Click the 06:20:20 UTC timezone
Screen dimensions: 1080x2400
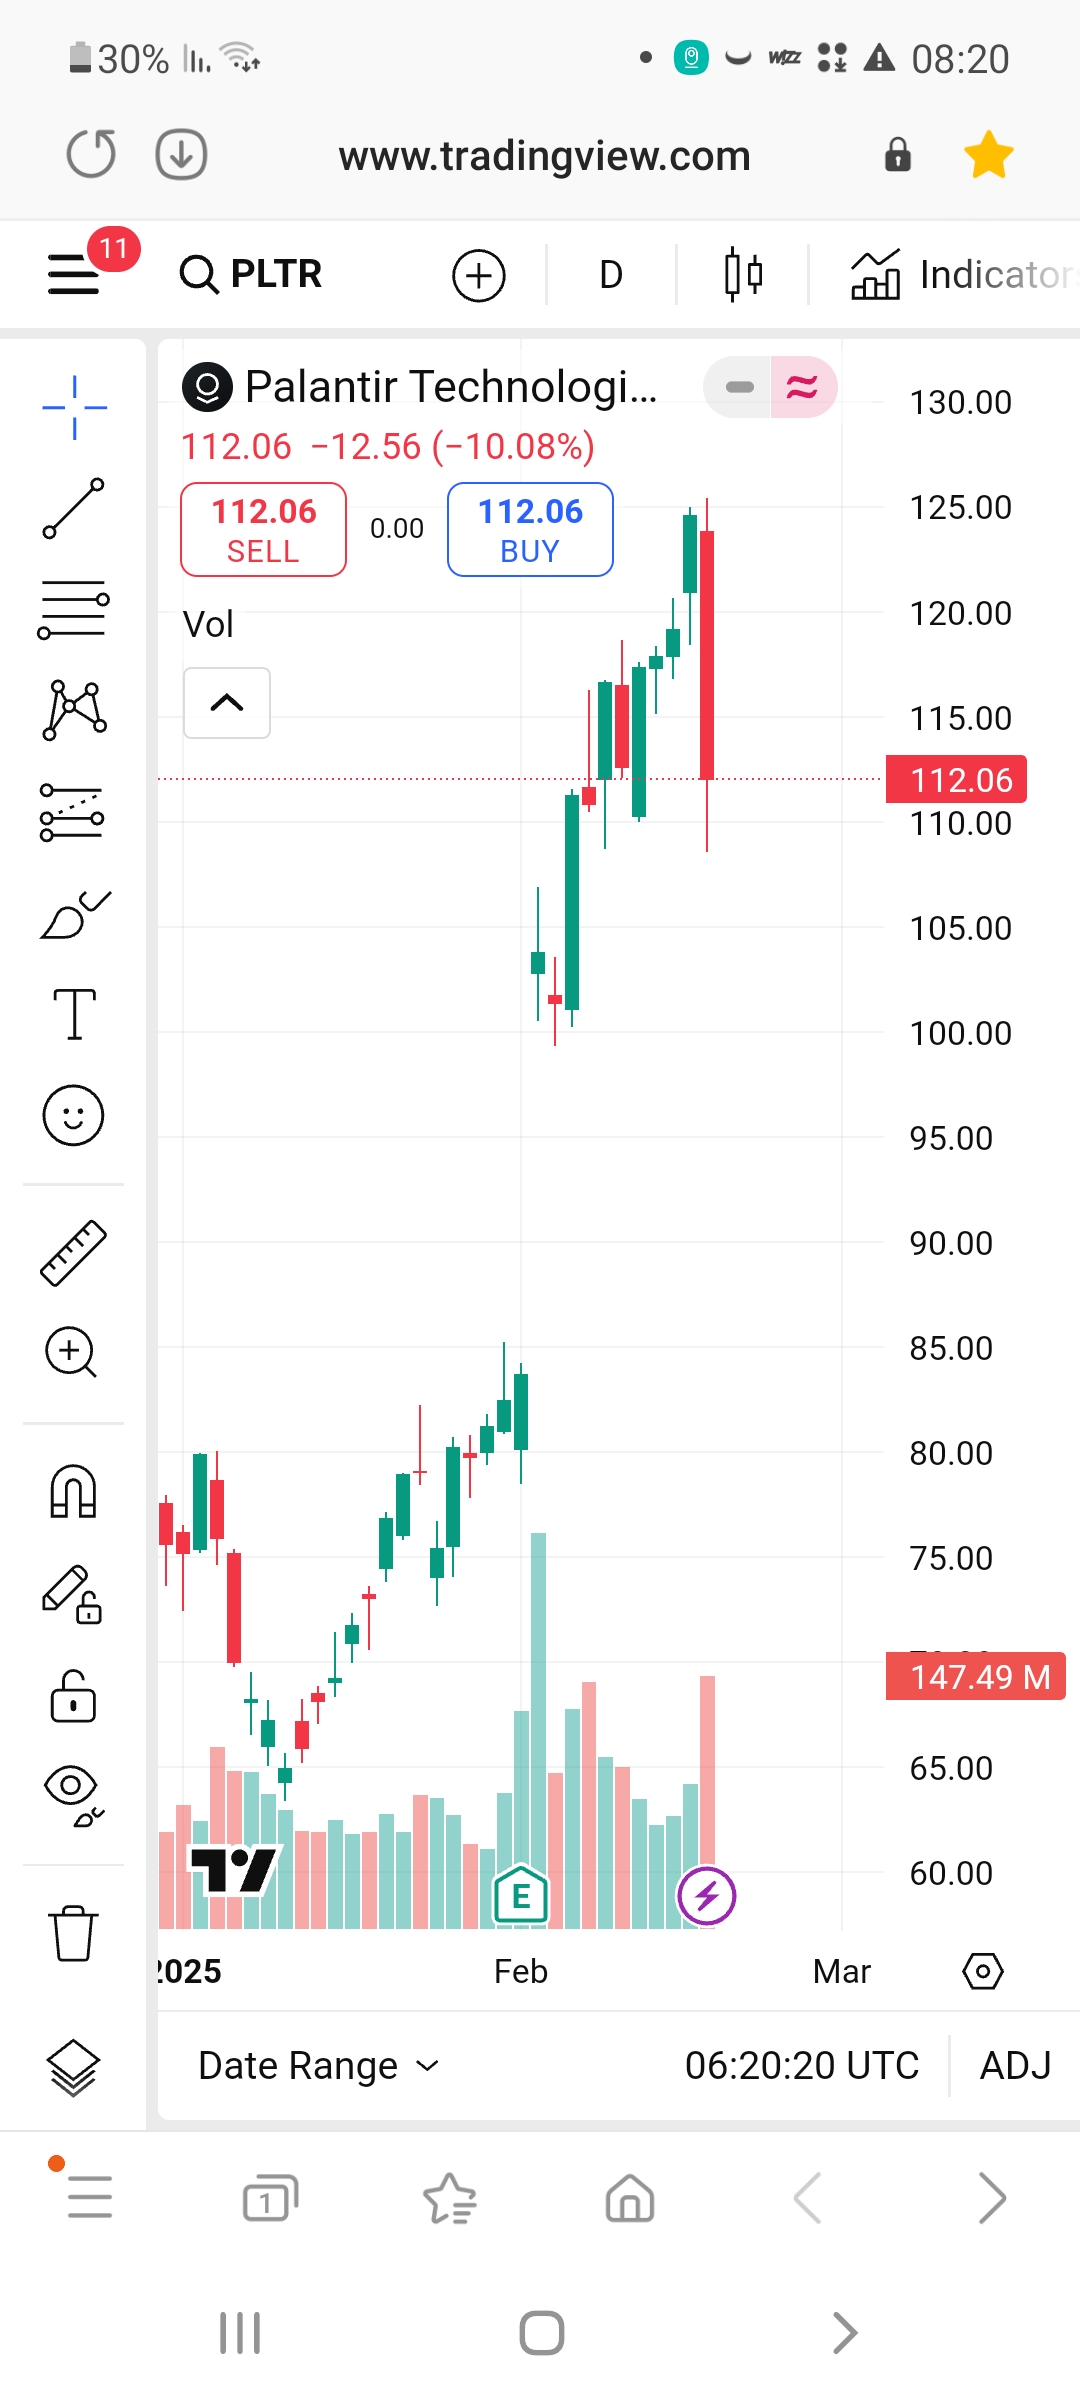[x=802, y=2065]
